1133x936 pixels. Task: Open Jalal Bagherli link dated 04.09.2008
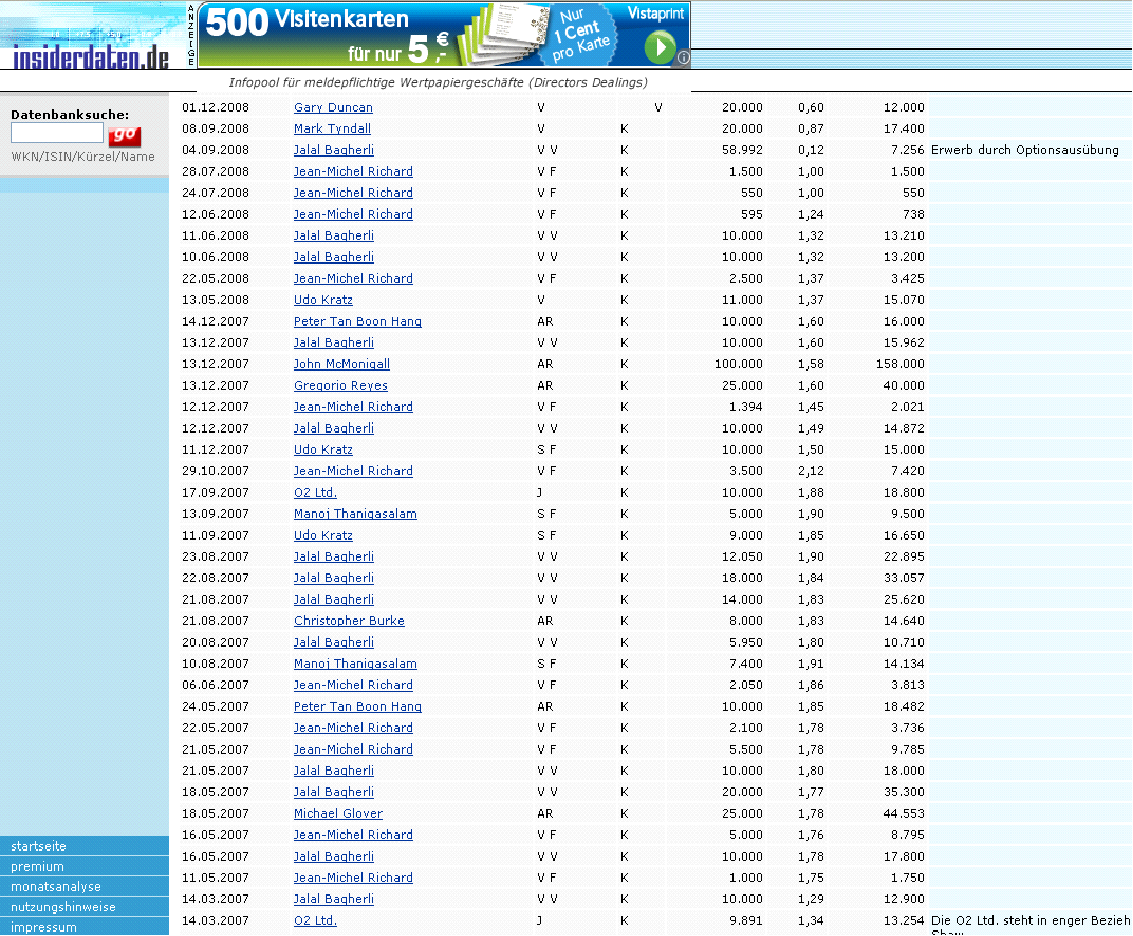click(334, 150)
